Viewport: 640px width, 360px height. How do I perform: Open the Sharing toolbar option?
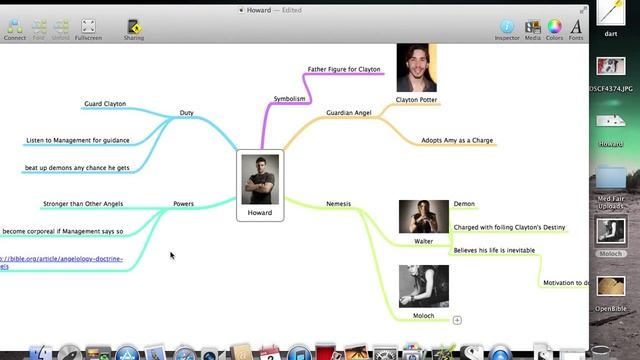coord(134,30)
